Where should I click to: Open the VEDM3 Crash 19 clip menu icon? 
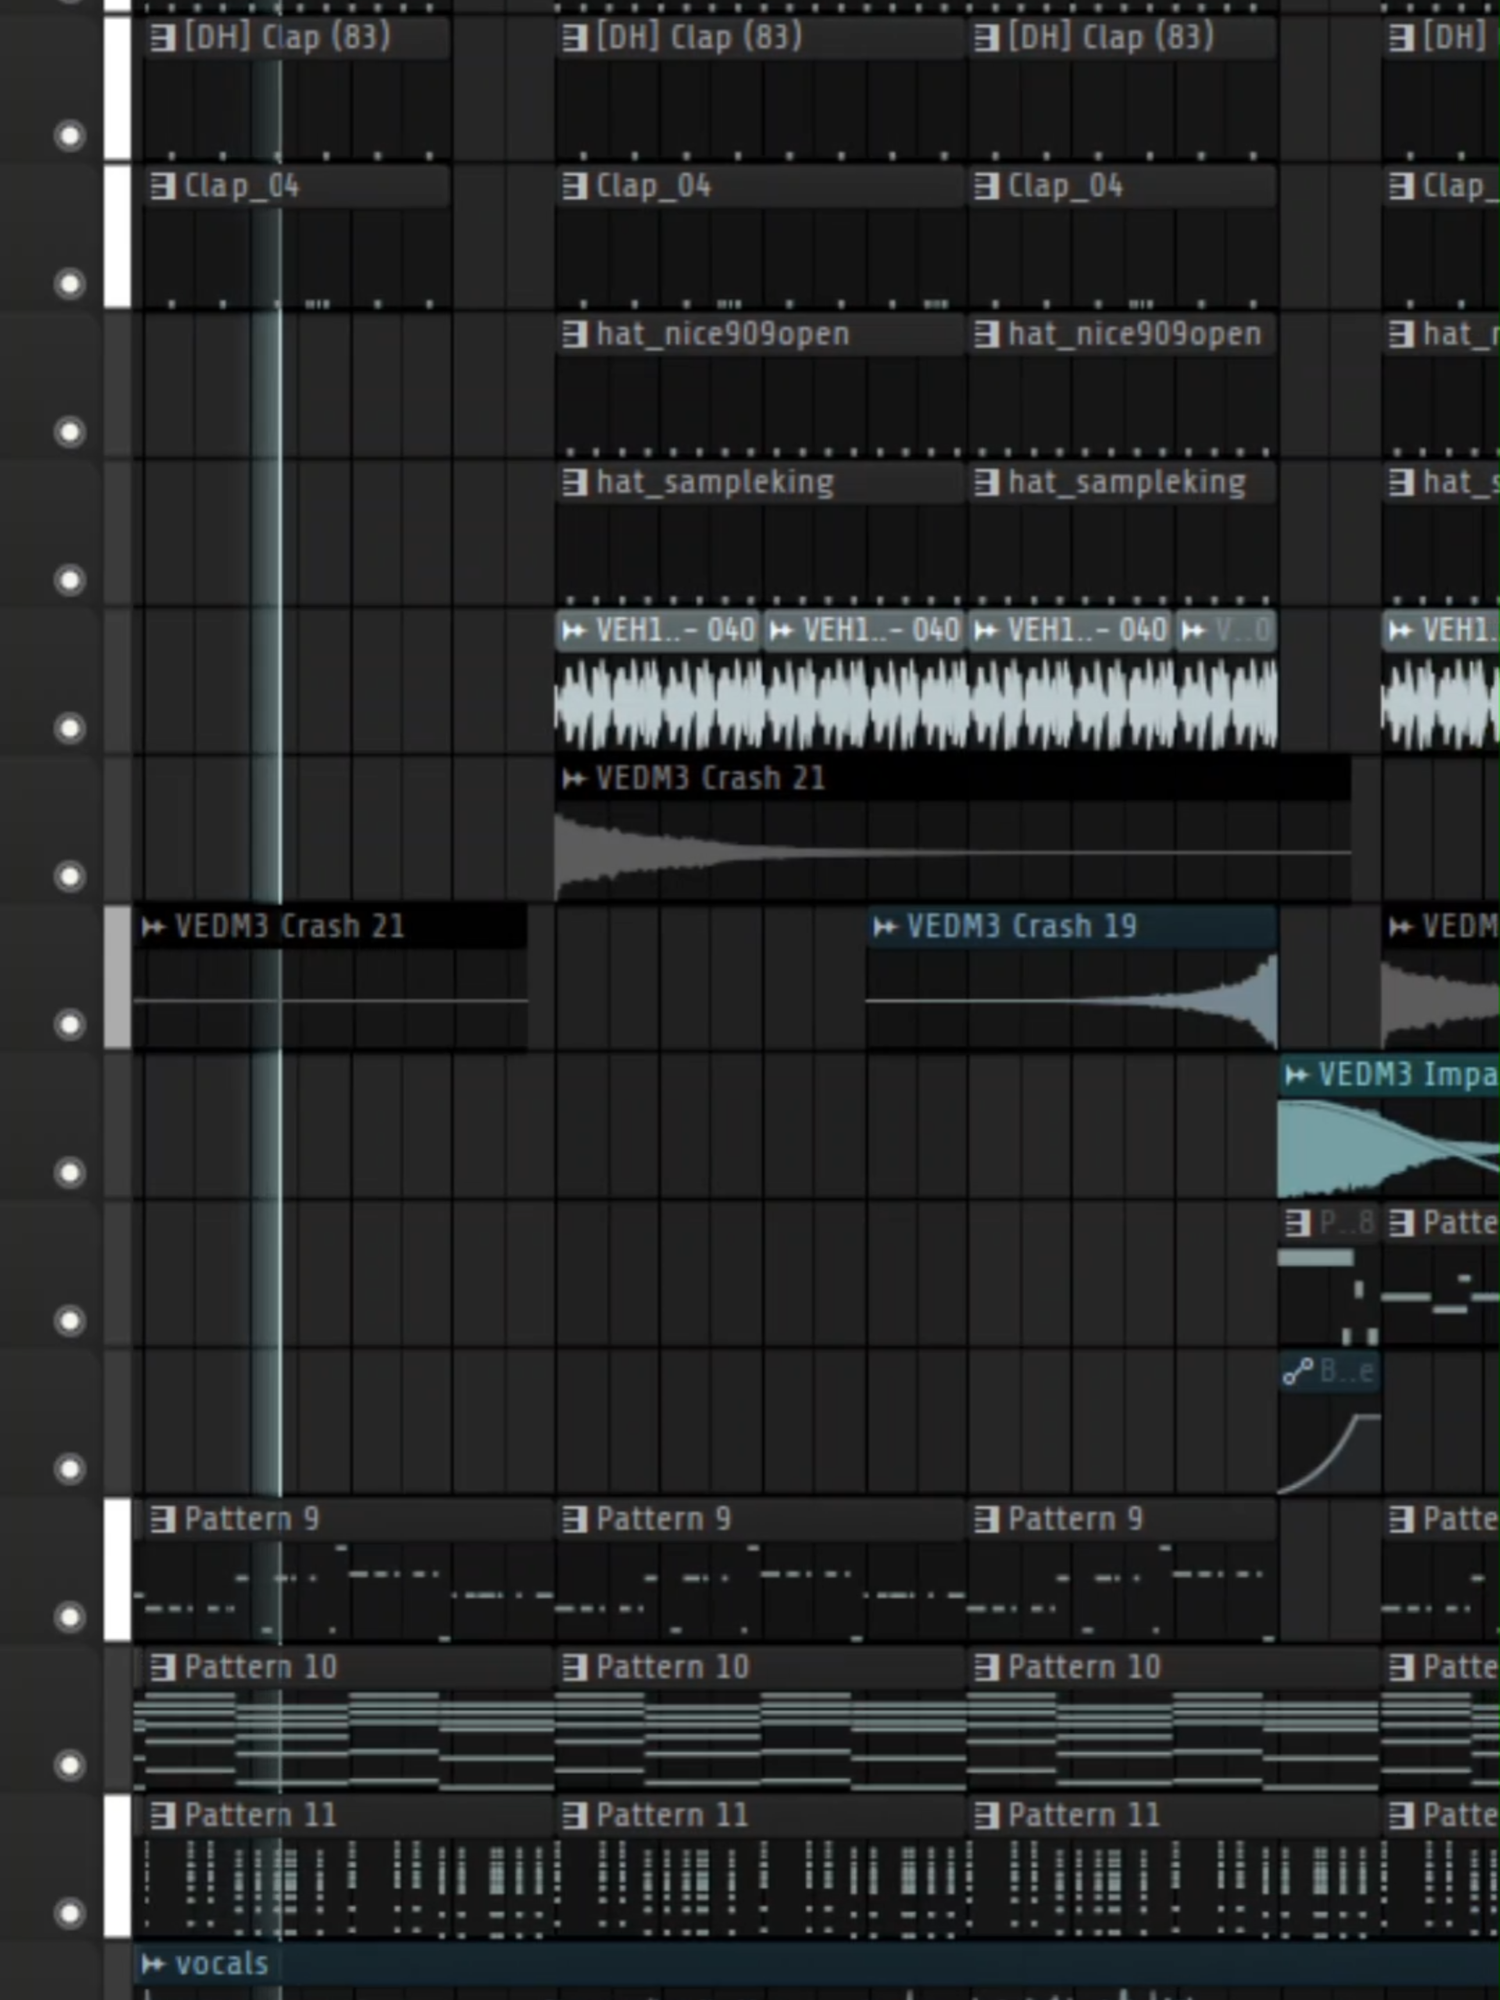pos(885,927)
